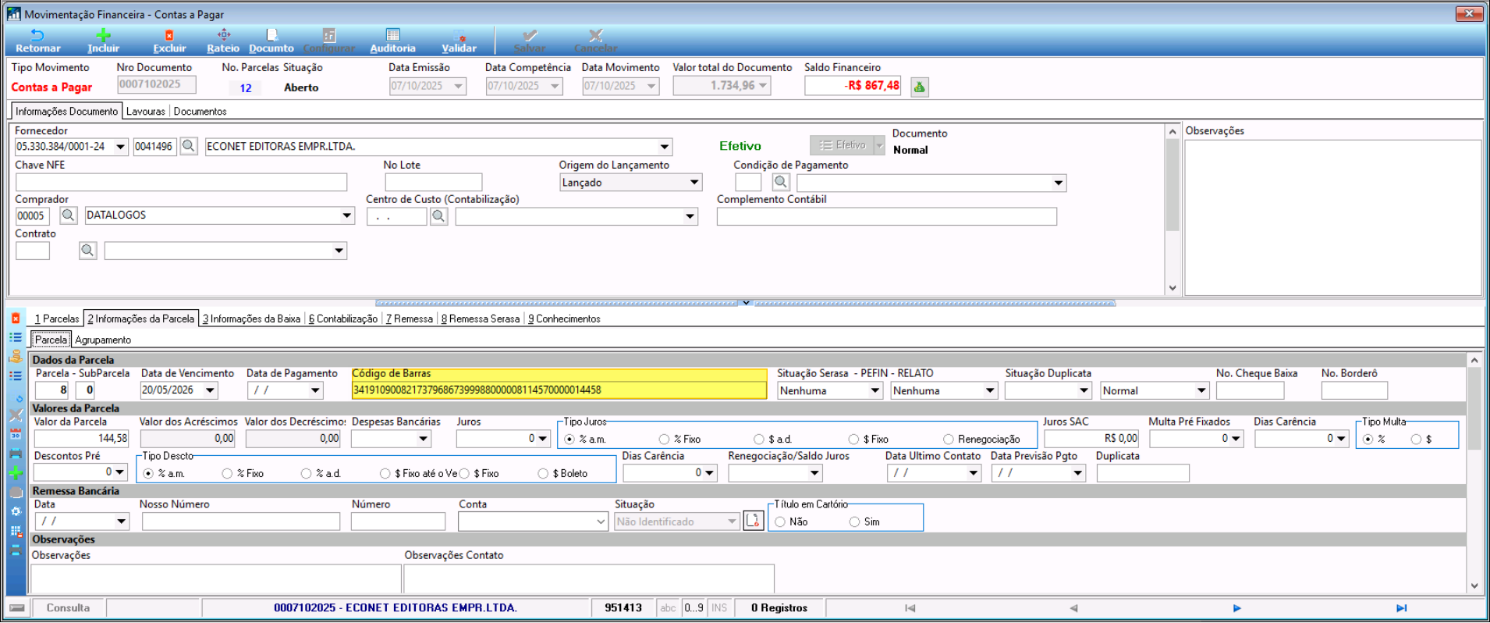Open the '1 Parcelas' tab
This screenshot has height=623, width=1490.
click(56, 319)
